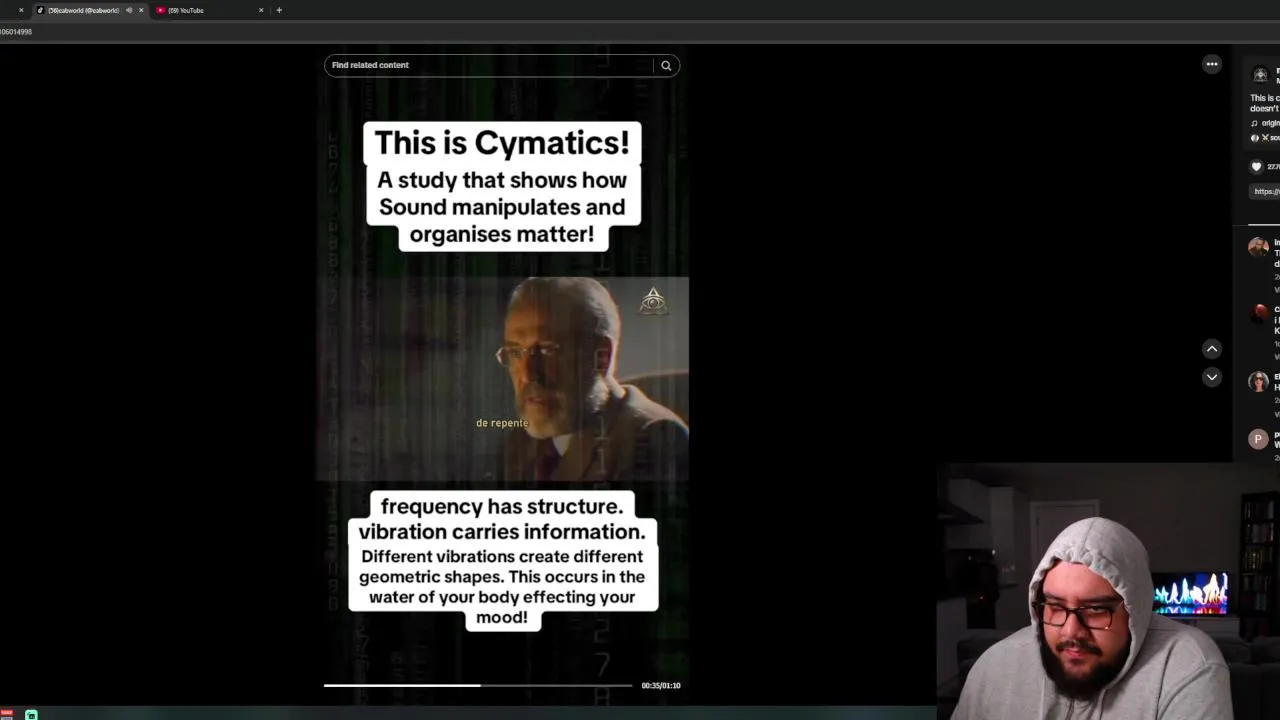Open the red avatar commenter profile

click(1259, 314)
